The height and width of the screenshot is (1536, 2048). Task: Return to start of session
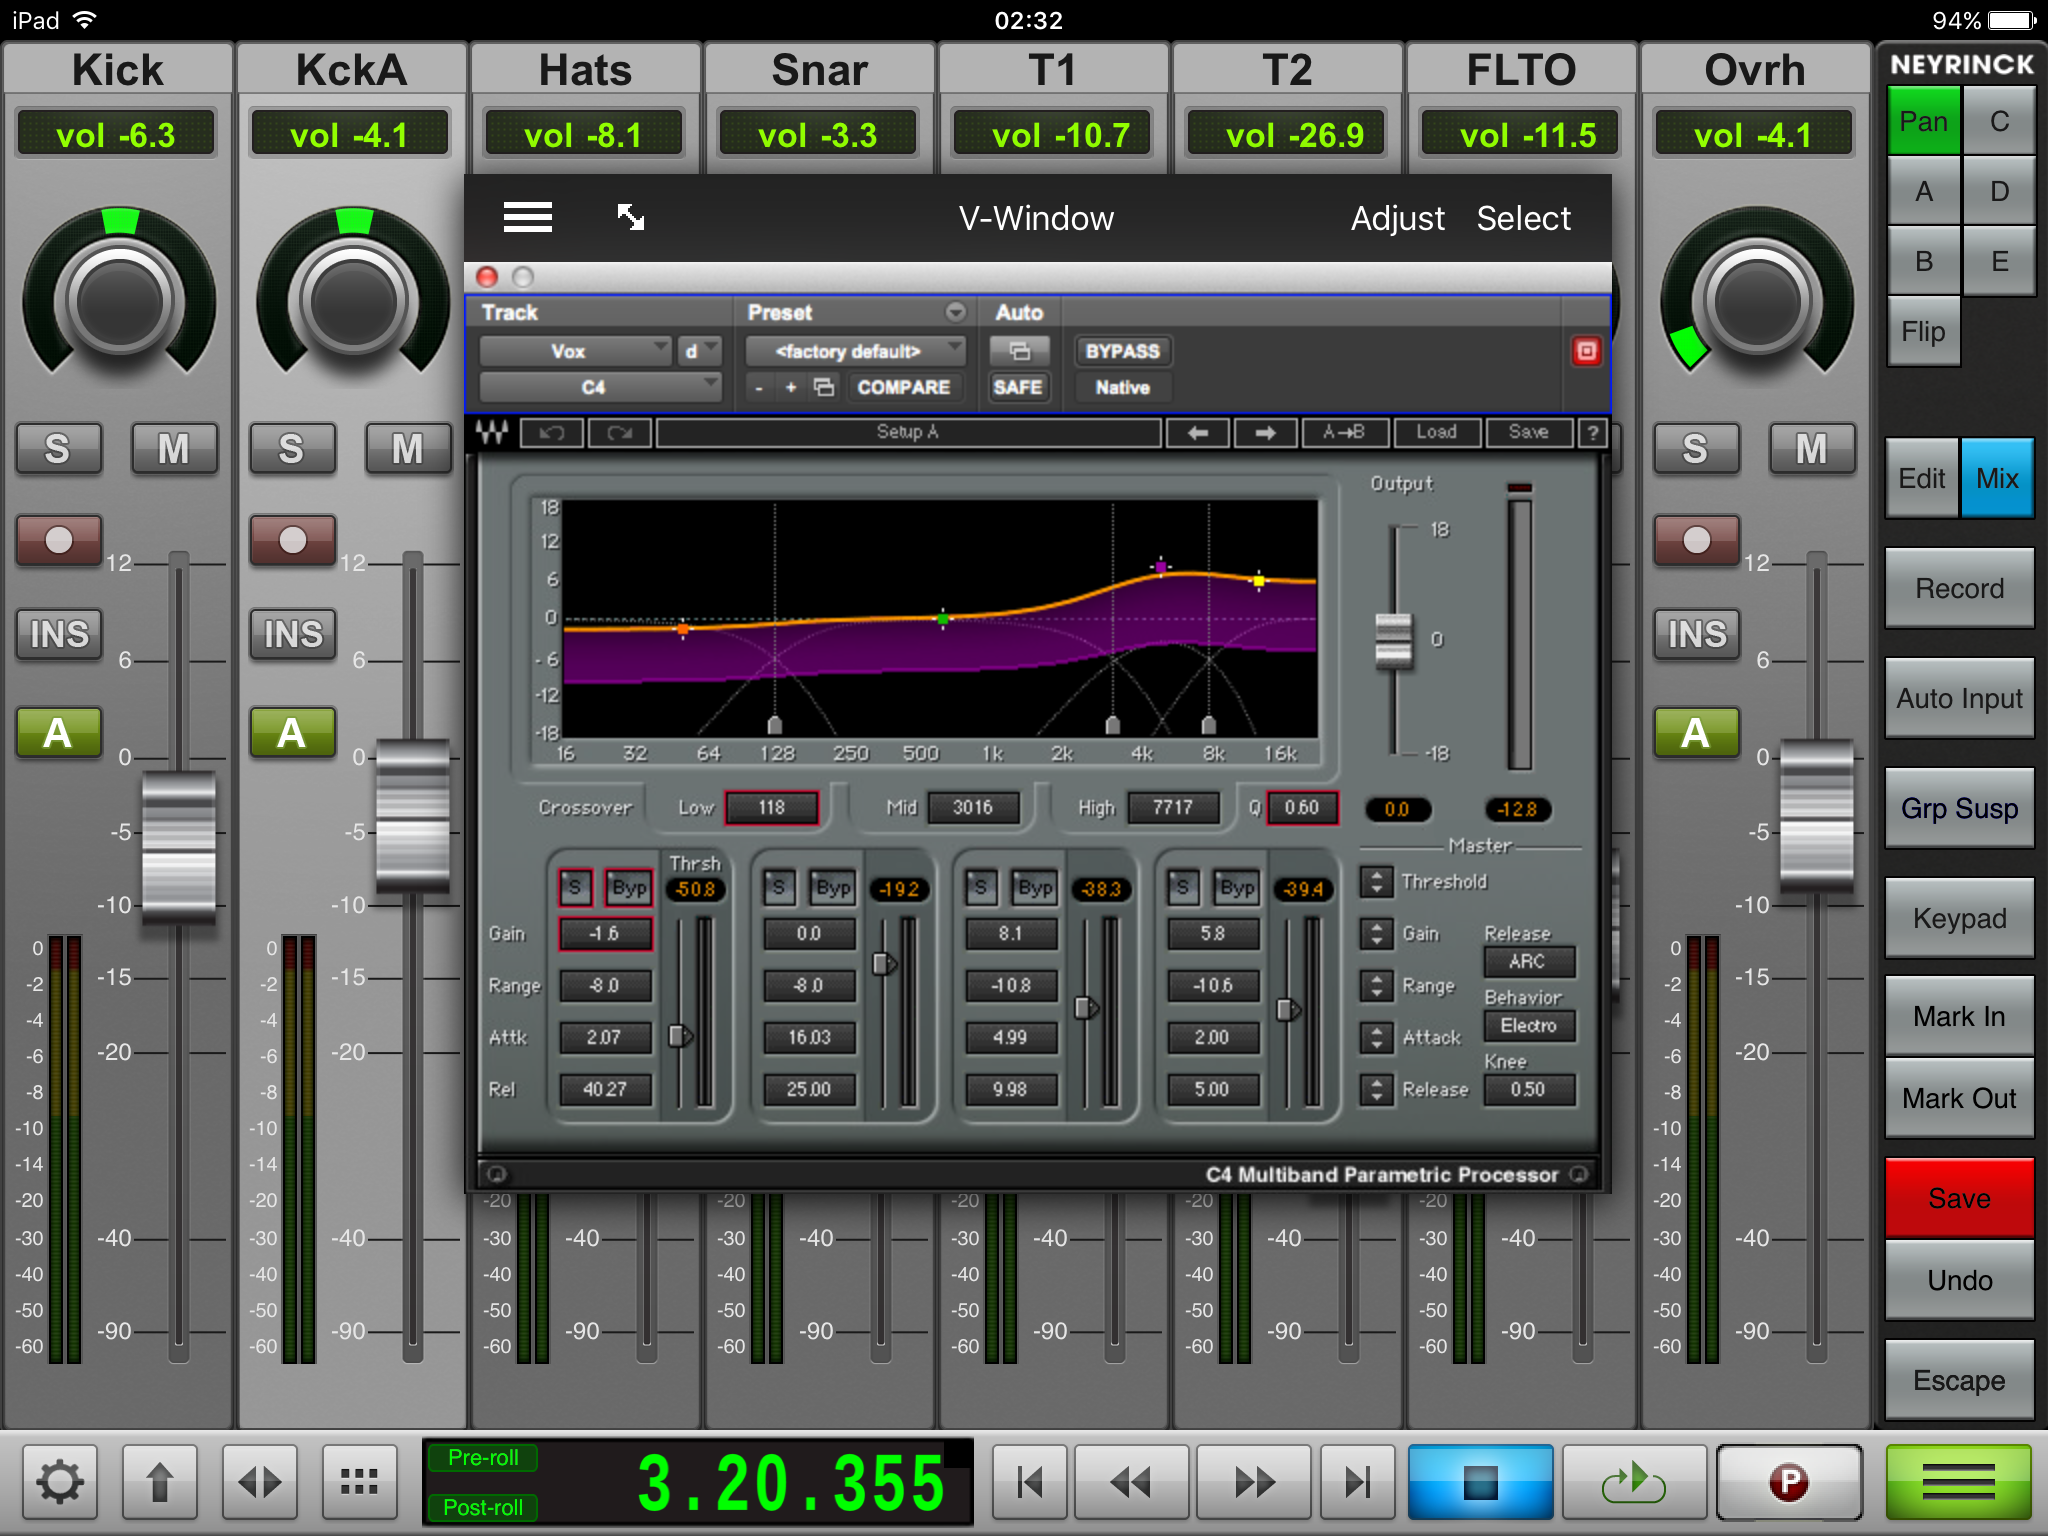(x=1029, y=1482)
